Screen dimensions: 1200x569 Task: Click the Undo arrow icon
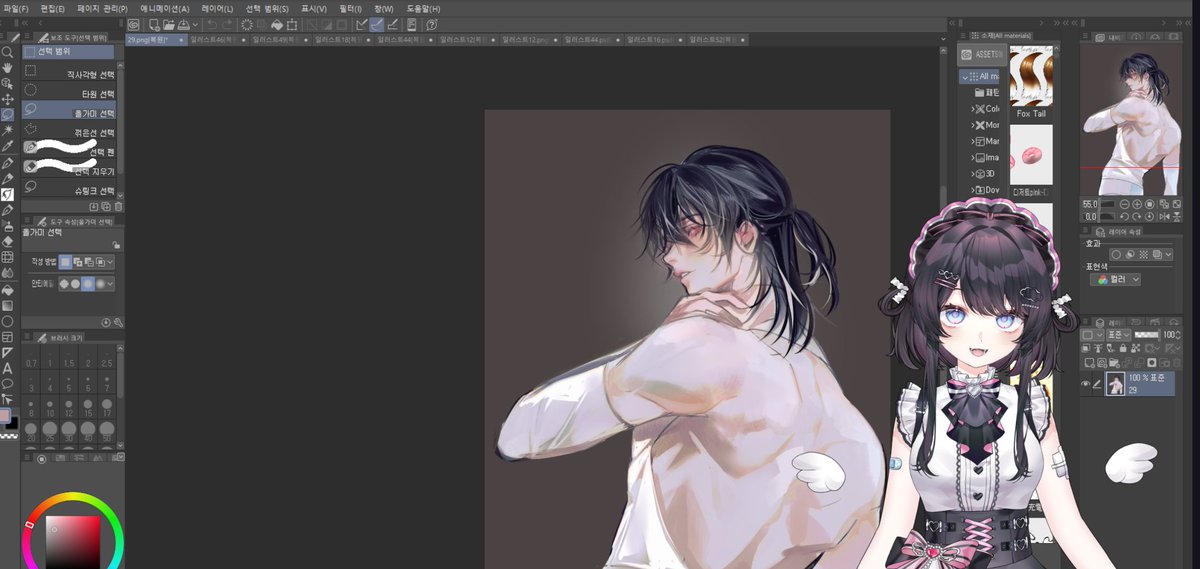coord(212,24)
